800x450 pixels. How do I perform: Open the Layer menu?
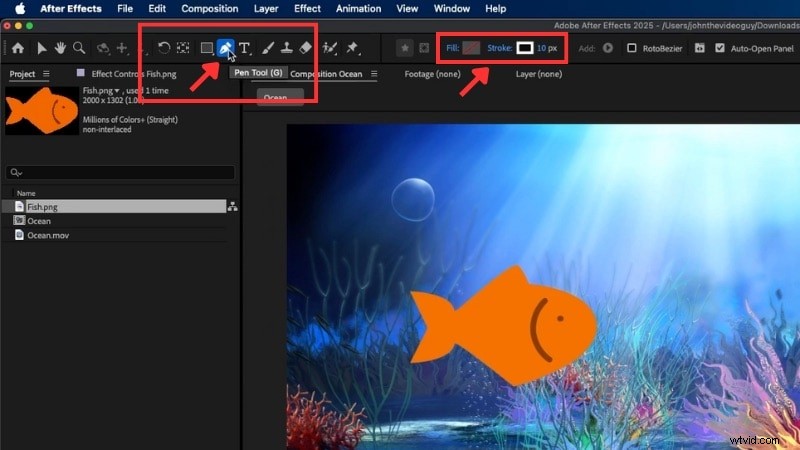tap(266, 9)
